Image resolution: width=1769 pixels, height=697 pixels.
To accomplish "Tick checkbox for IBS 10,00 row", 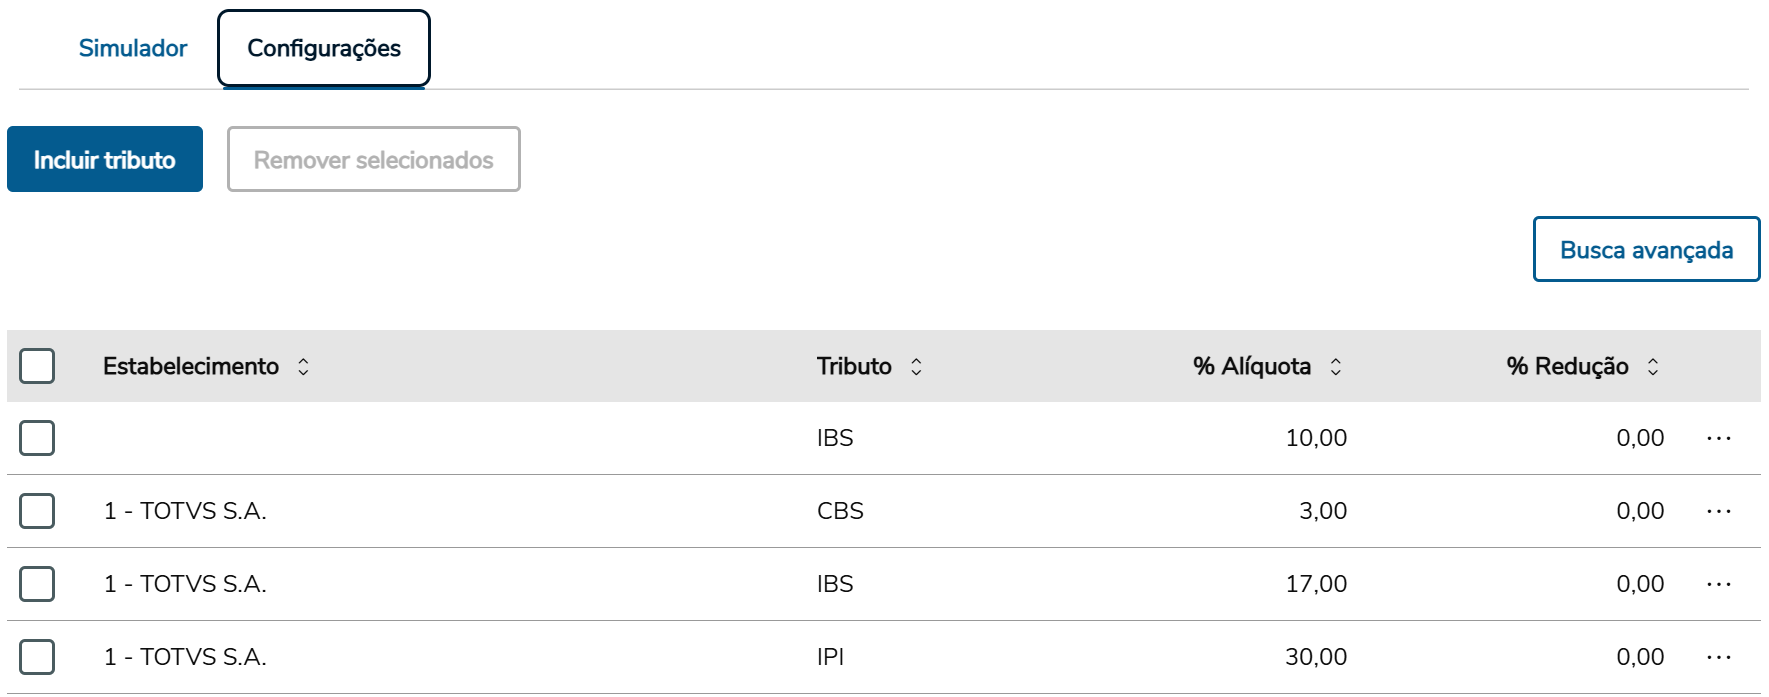I will tap(37, 438).
